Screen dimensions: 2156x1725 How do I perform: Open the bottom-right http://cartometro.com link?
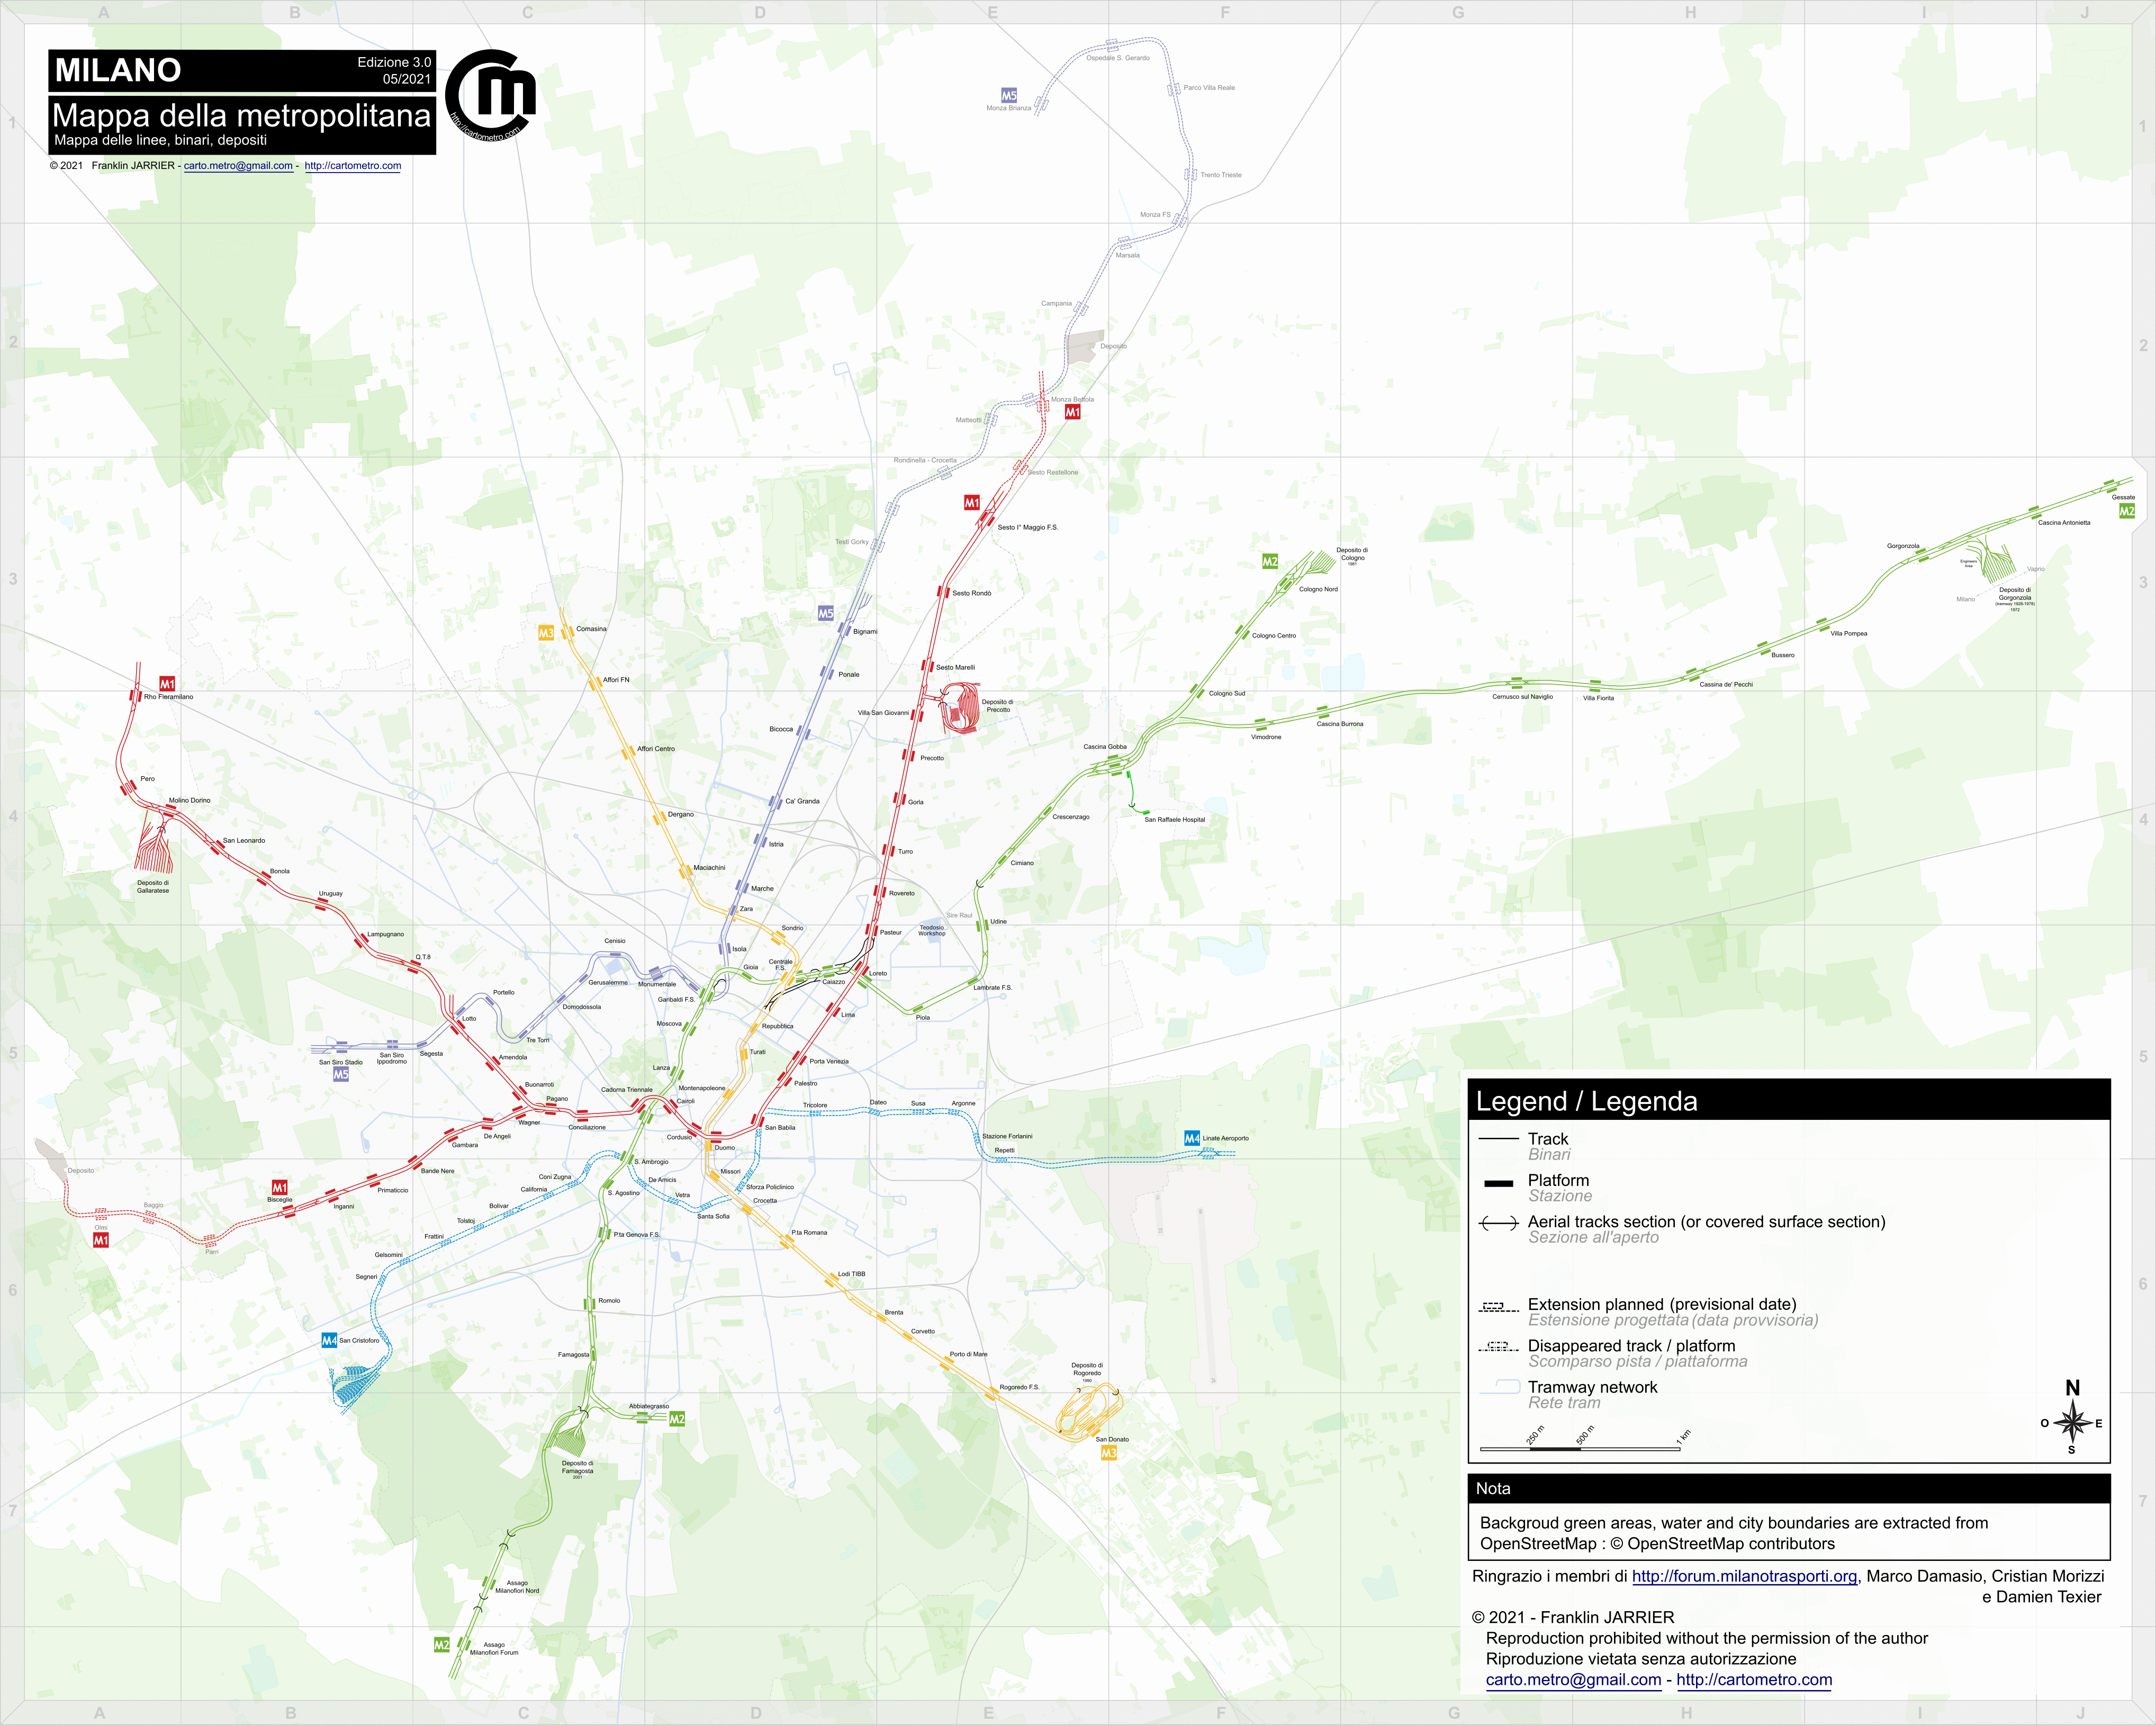pyautogui.click(x=1754, y=1680)
